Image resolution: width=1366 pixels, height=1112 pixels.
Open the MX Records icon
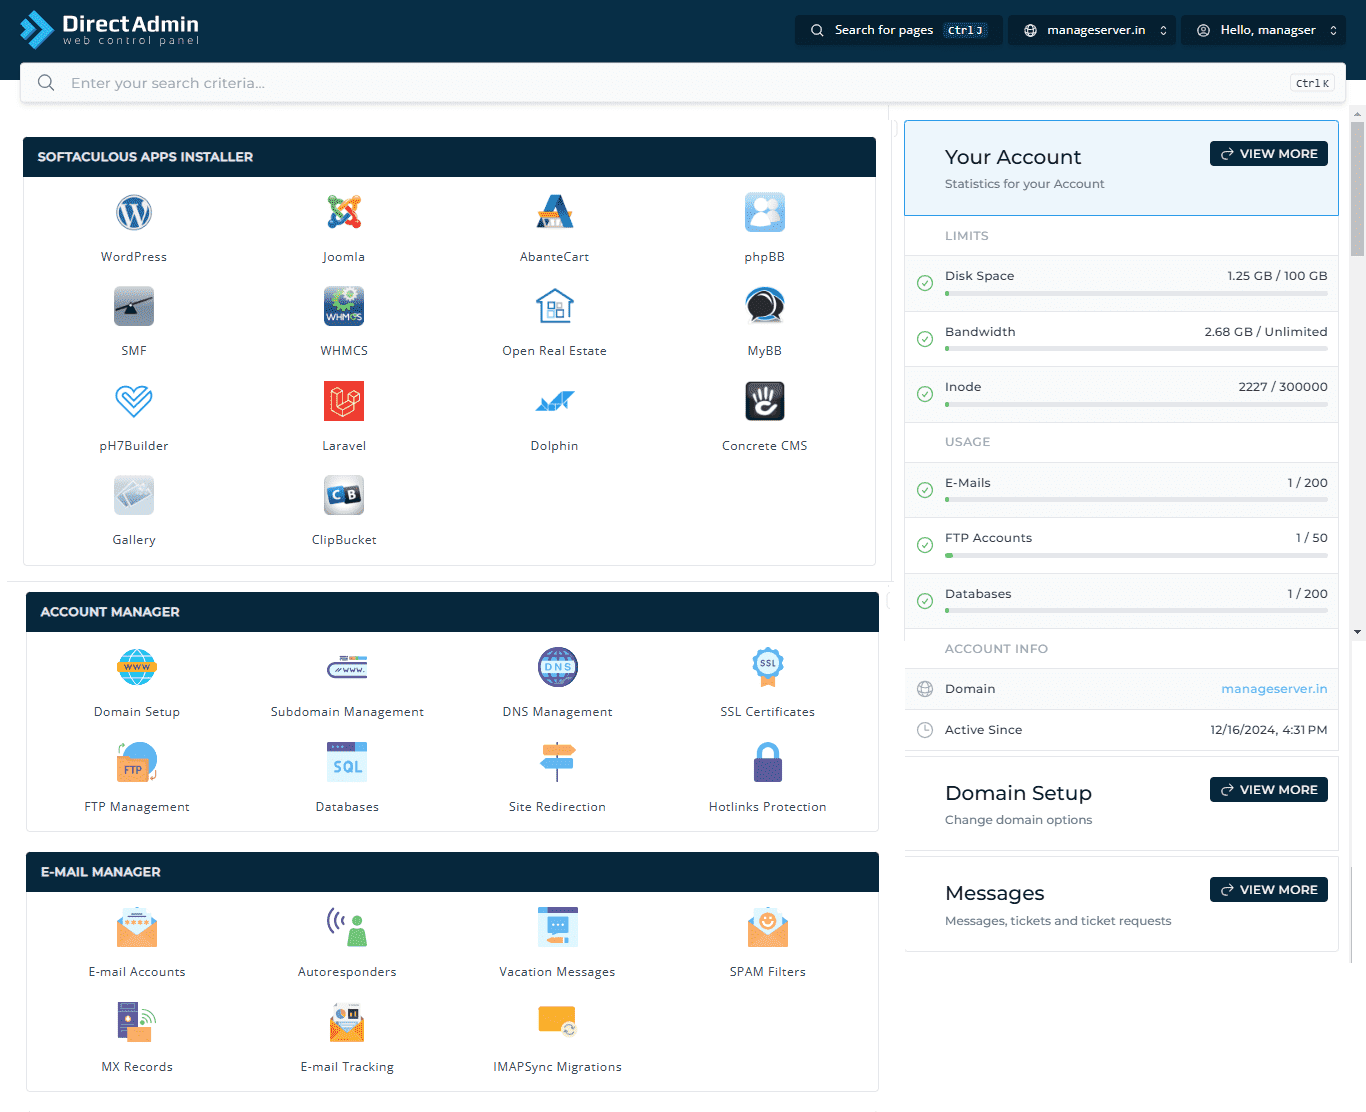click(x=137, y=1022)
